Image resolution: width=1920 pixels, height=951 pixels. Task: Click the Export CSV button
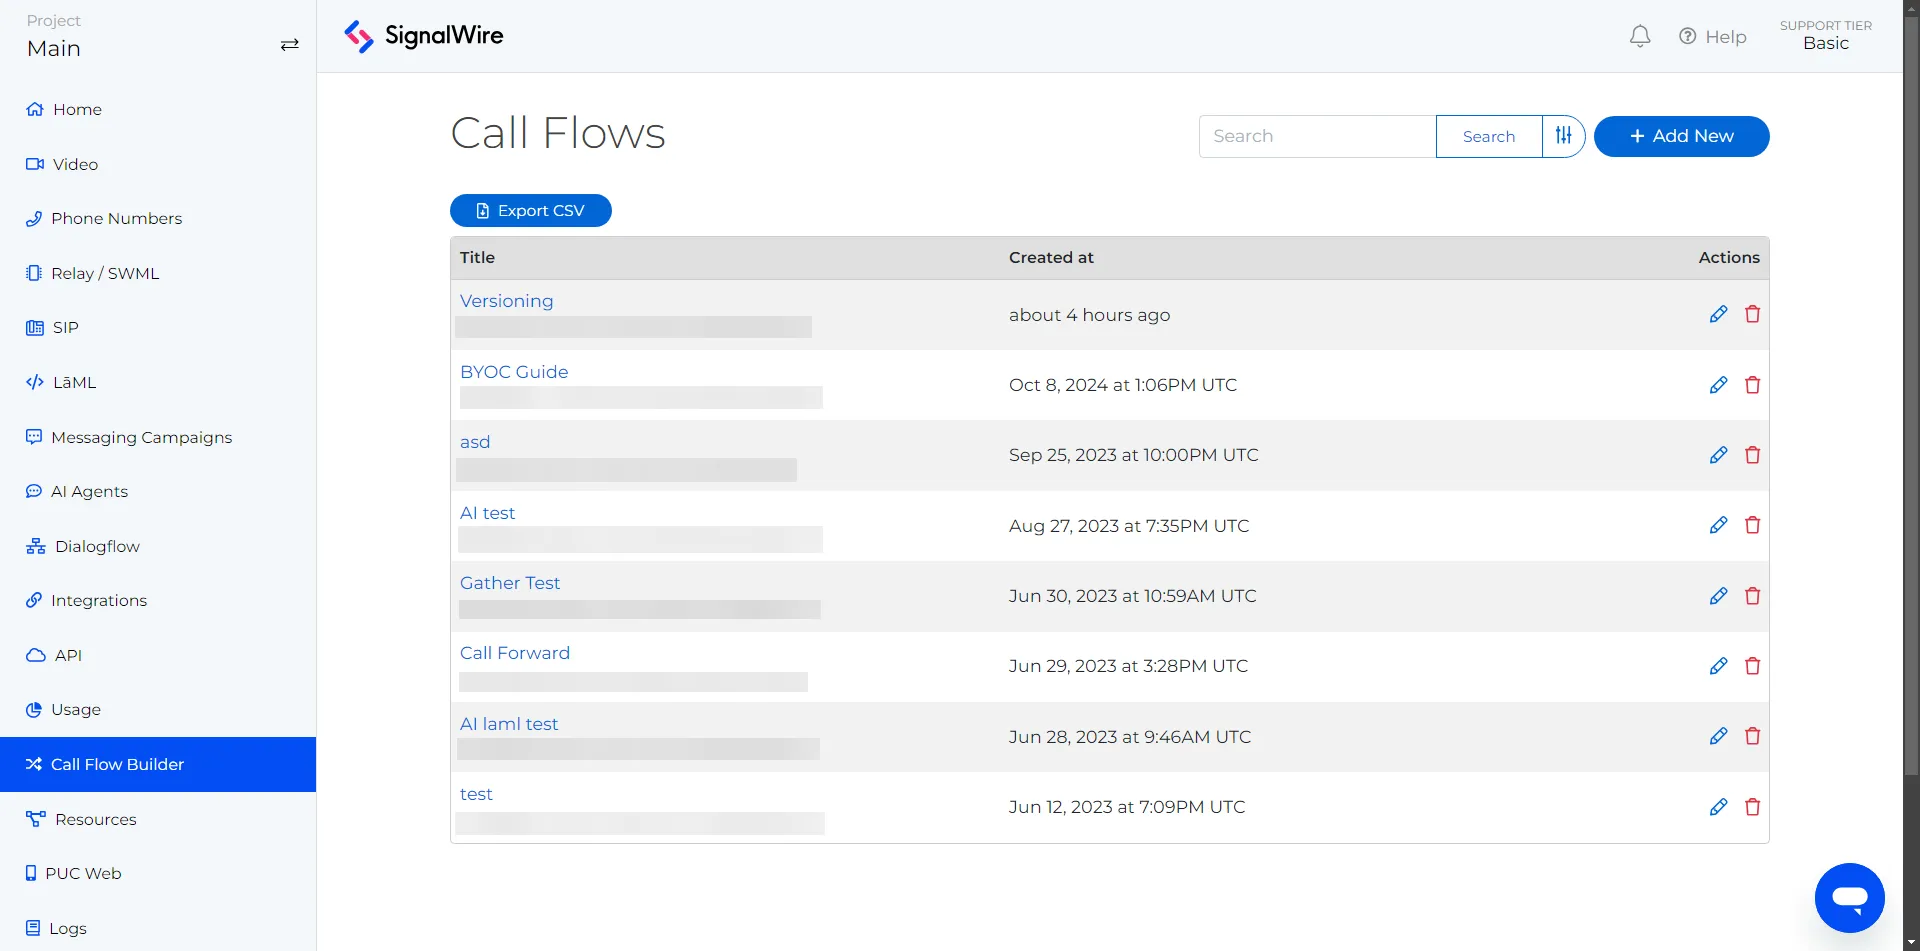coord(530,210)
